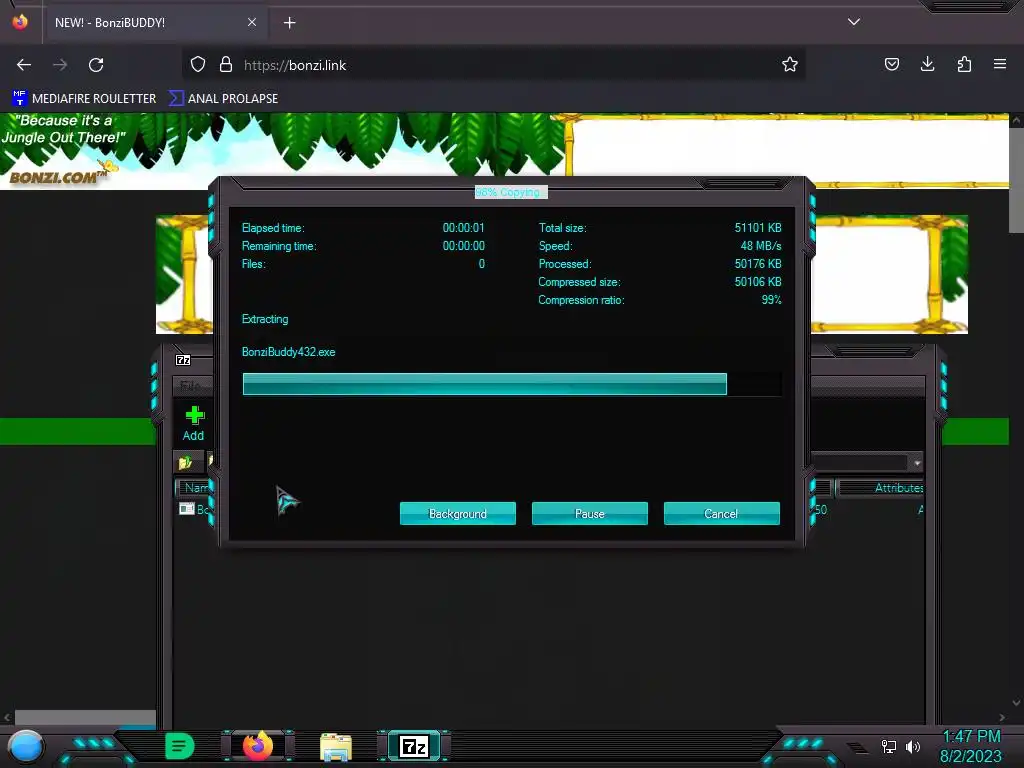This screenshot has width=1024, height=768.
Task: Click the browser forward arrow
Action: 60,65
